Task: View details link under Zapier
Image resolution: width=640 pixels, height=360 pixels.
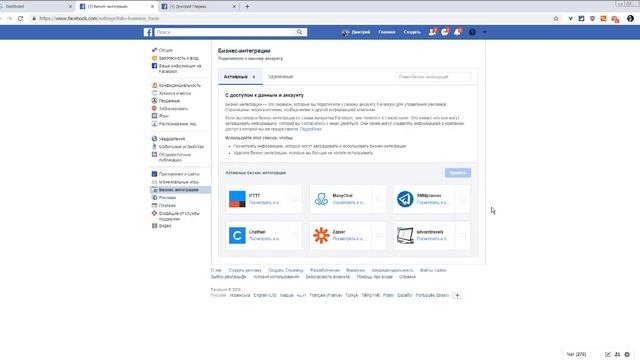Action: tap(349, 239)
